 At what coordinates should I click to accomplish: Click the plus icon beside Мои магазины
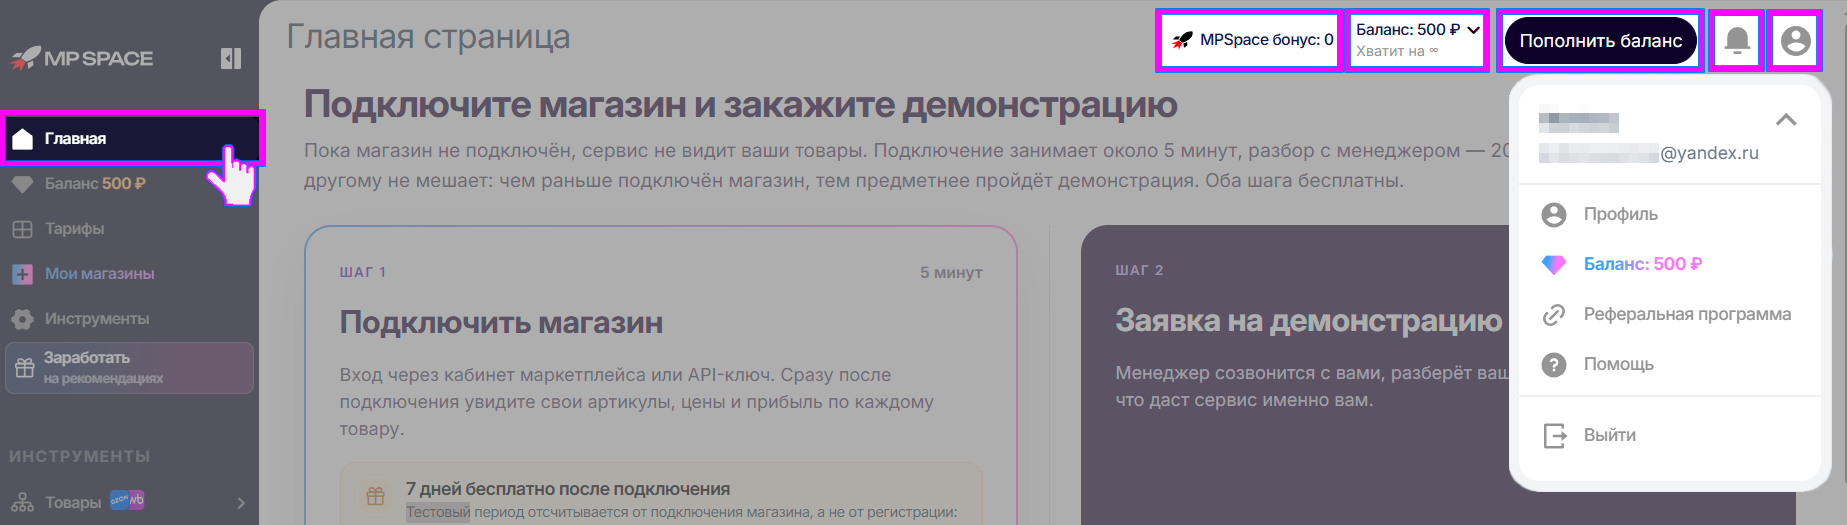[x=22, y=274]
